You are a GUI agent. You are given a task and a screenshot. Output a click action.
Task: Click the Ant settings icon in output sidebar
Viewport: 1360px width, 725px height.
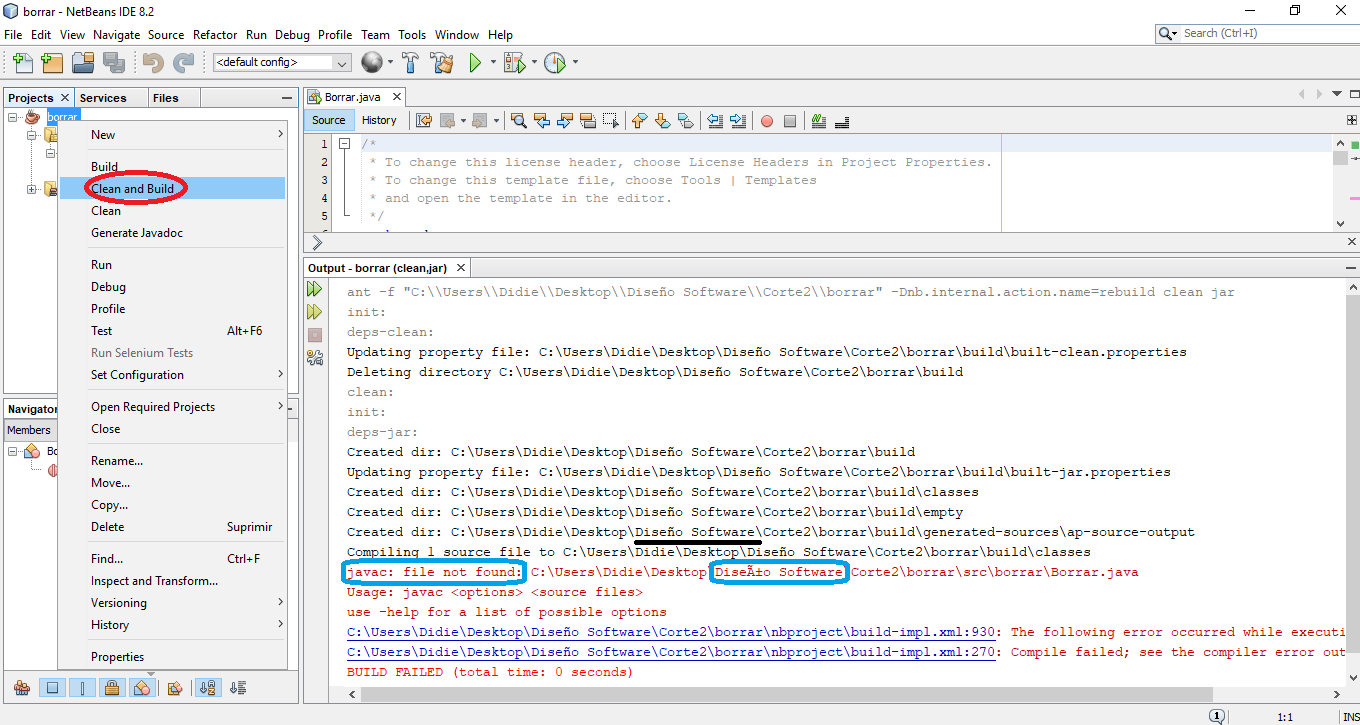pos(315,358)
